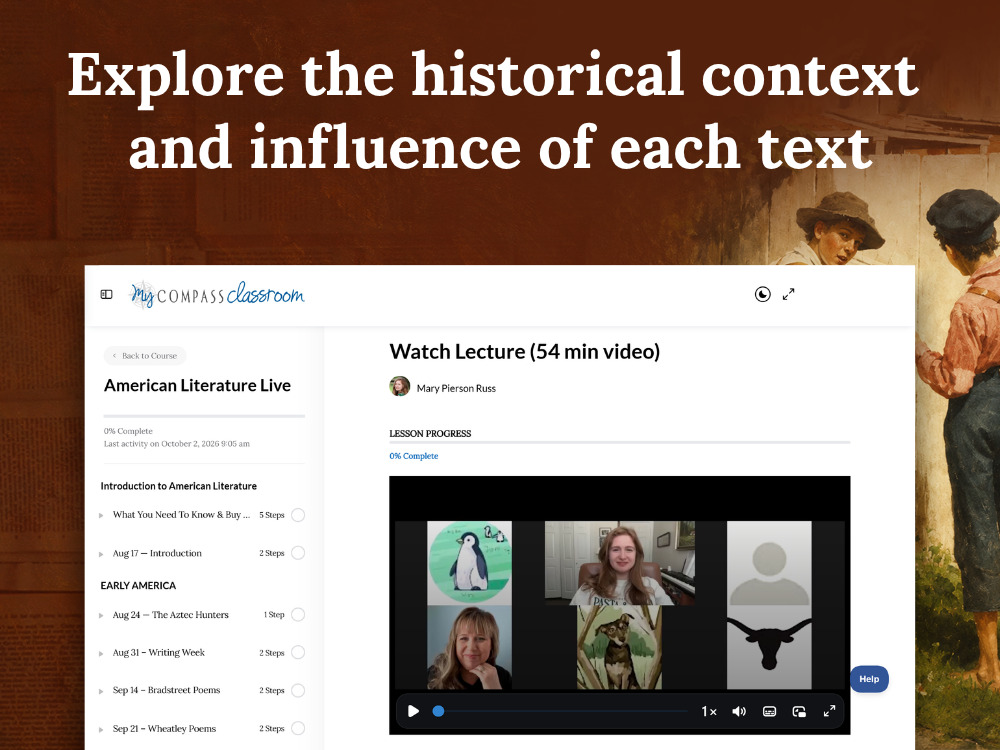Toggle completion circle for Bradstreet Poems
Screen dimensions: 1000x750
[x=298, y=690]
